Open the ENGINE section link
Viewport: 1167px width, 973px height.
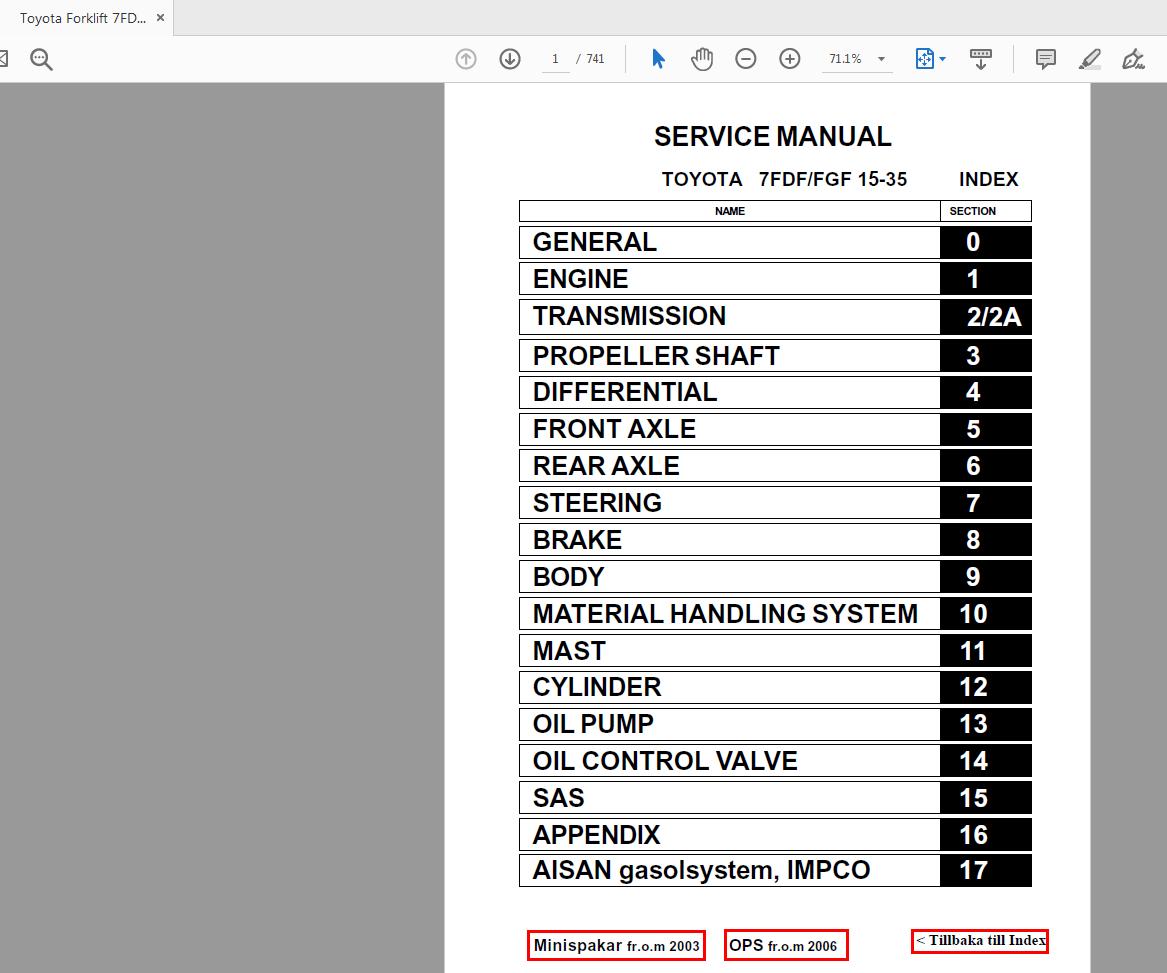point(729,279)
